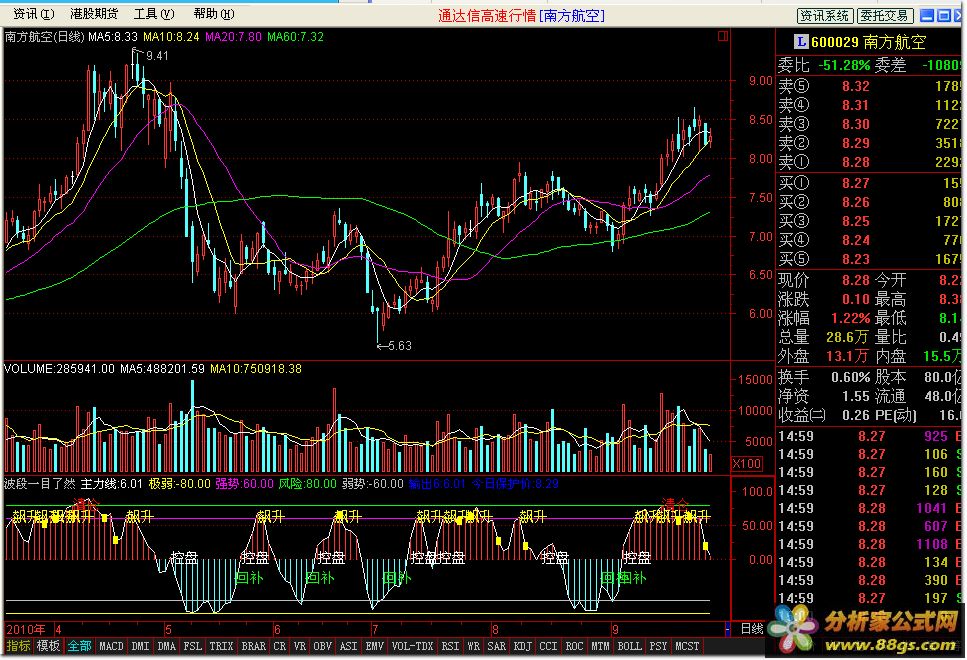Click the MA5:8.33 label
The width and height of the screenshot is (967, 660).
pyautogui.click(x=113, y=36)
